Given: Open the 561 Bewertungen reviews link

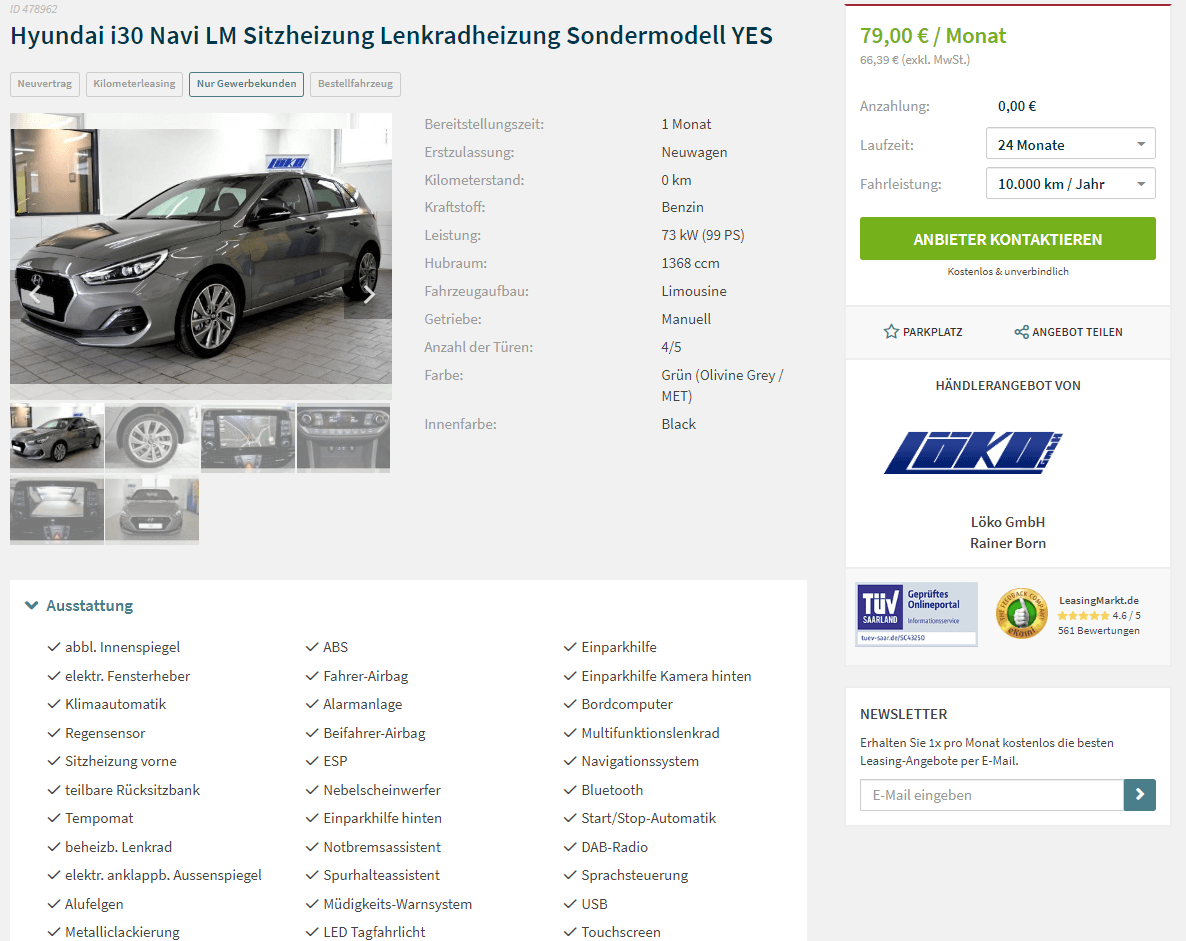Looking at the screenshot, I should click(1098, 631).
